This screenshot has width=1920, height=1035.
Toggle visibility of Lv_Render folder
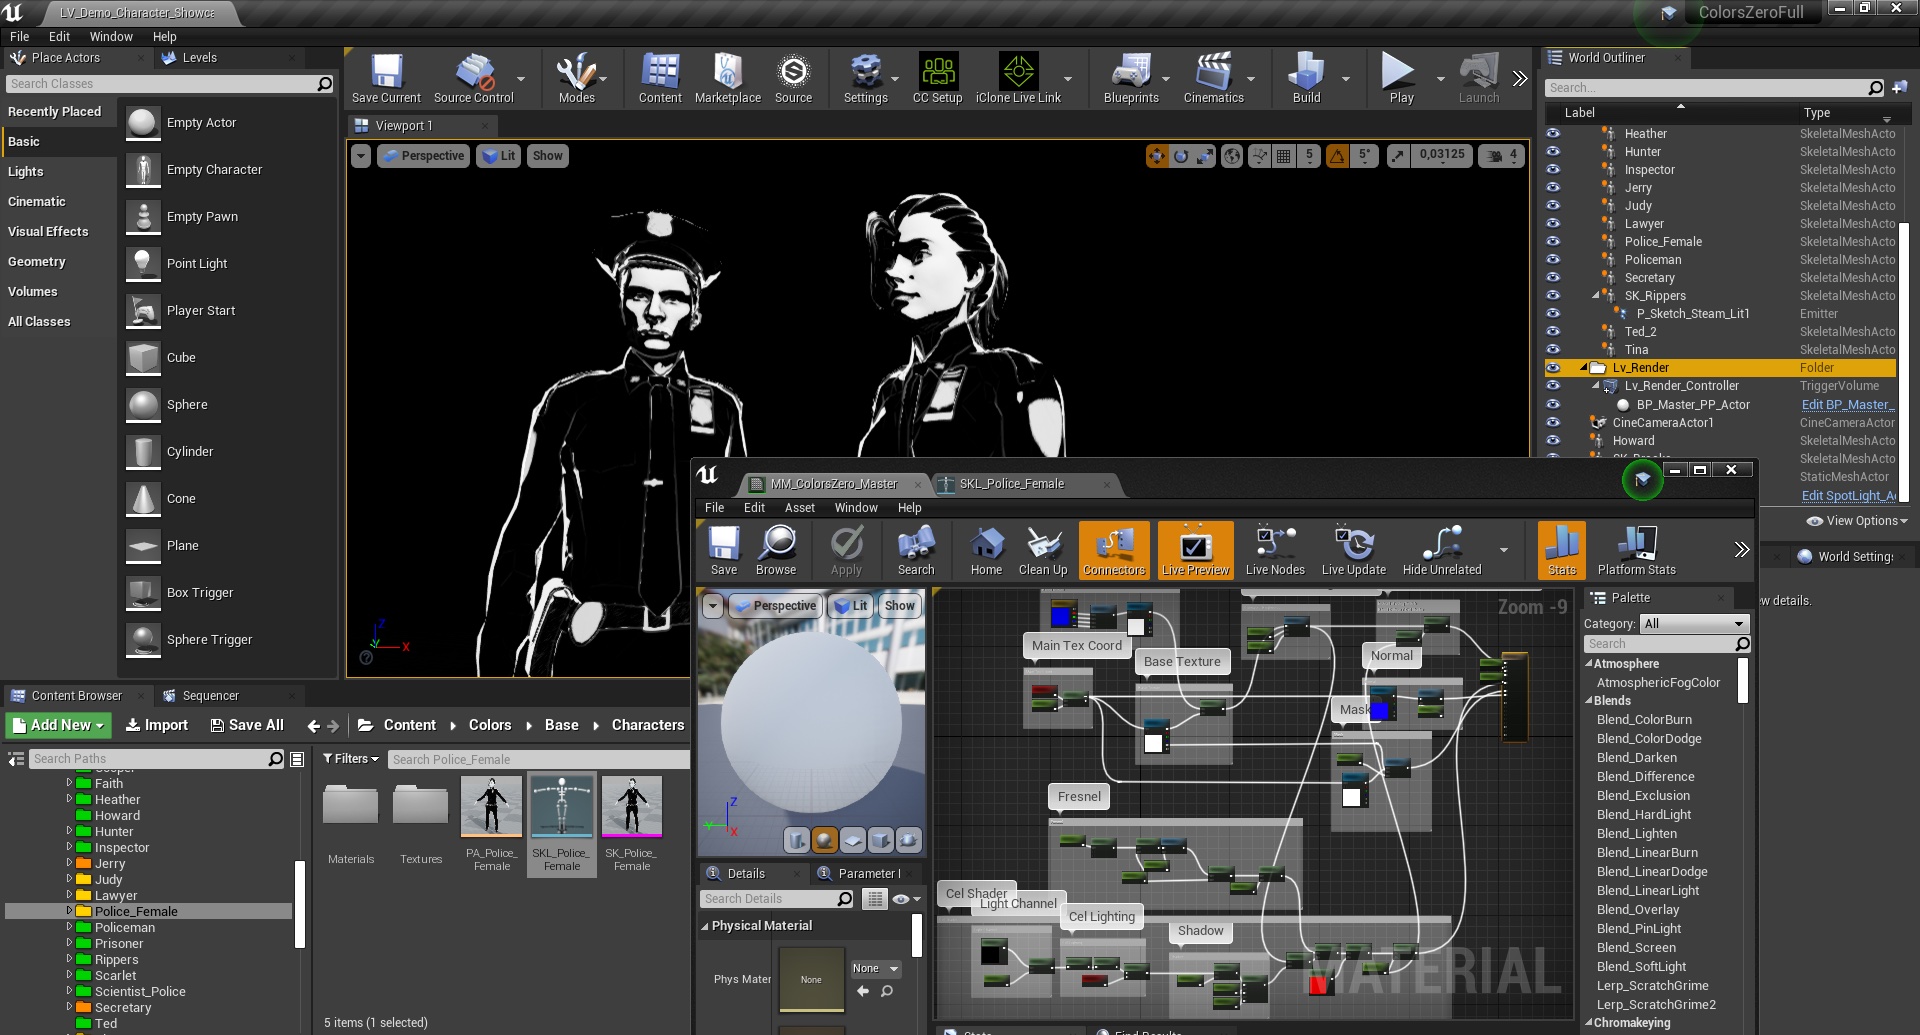pos(1553,368)
